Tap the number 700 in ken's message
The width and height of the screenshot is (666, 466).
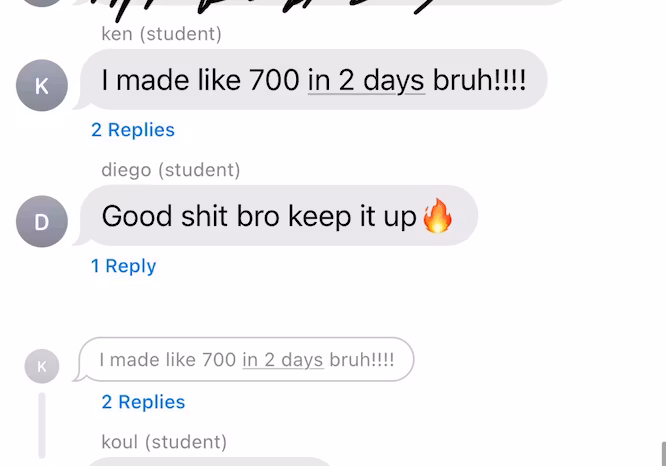[274, 80]
